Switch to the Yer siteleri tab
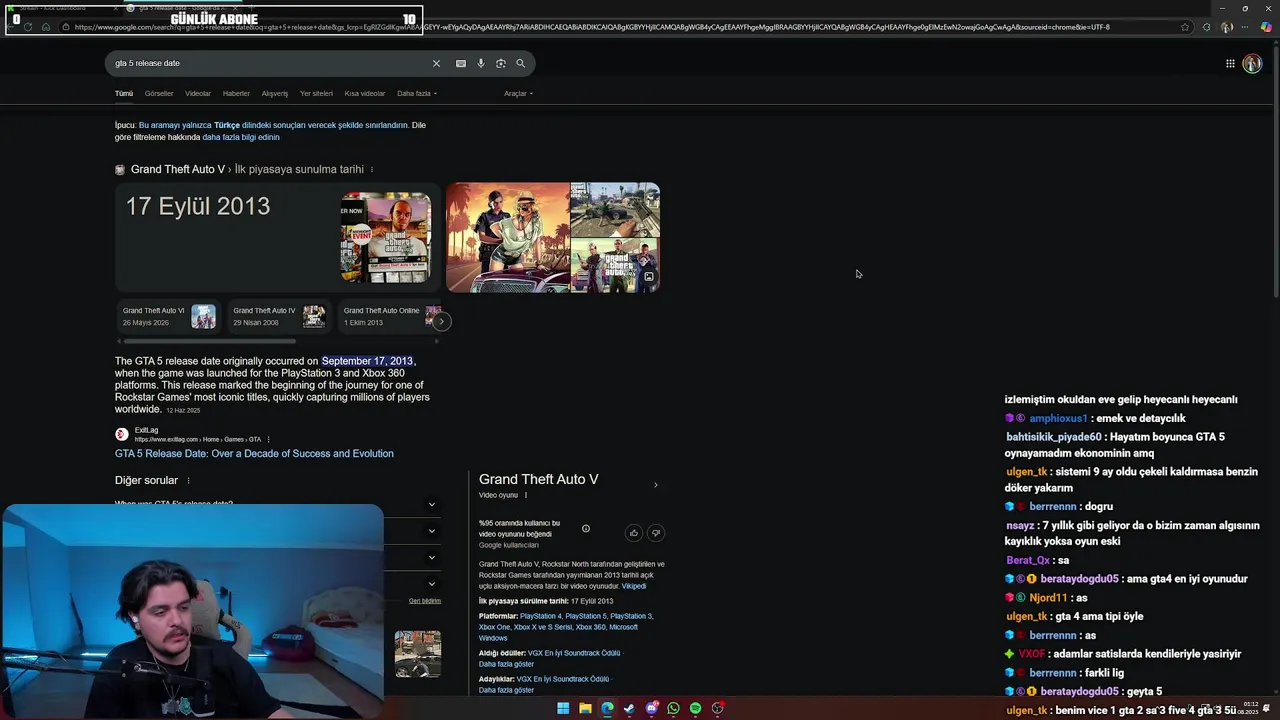The width and height of the screenshot is (1280, 720). click(x=316, y=94)
